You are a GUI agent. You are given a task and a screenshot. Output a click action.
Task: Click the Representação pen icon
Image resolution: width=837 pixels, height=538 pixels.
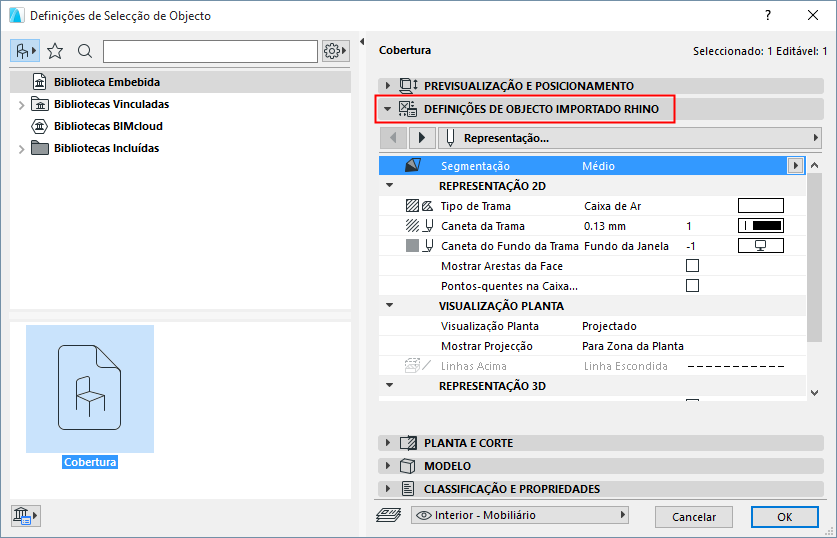tap(450, 138)
